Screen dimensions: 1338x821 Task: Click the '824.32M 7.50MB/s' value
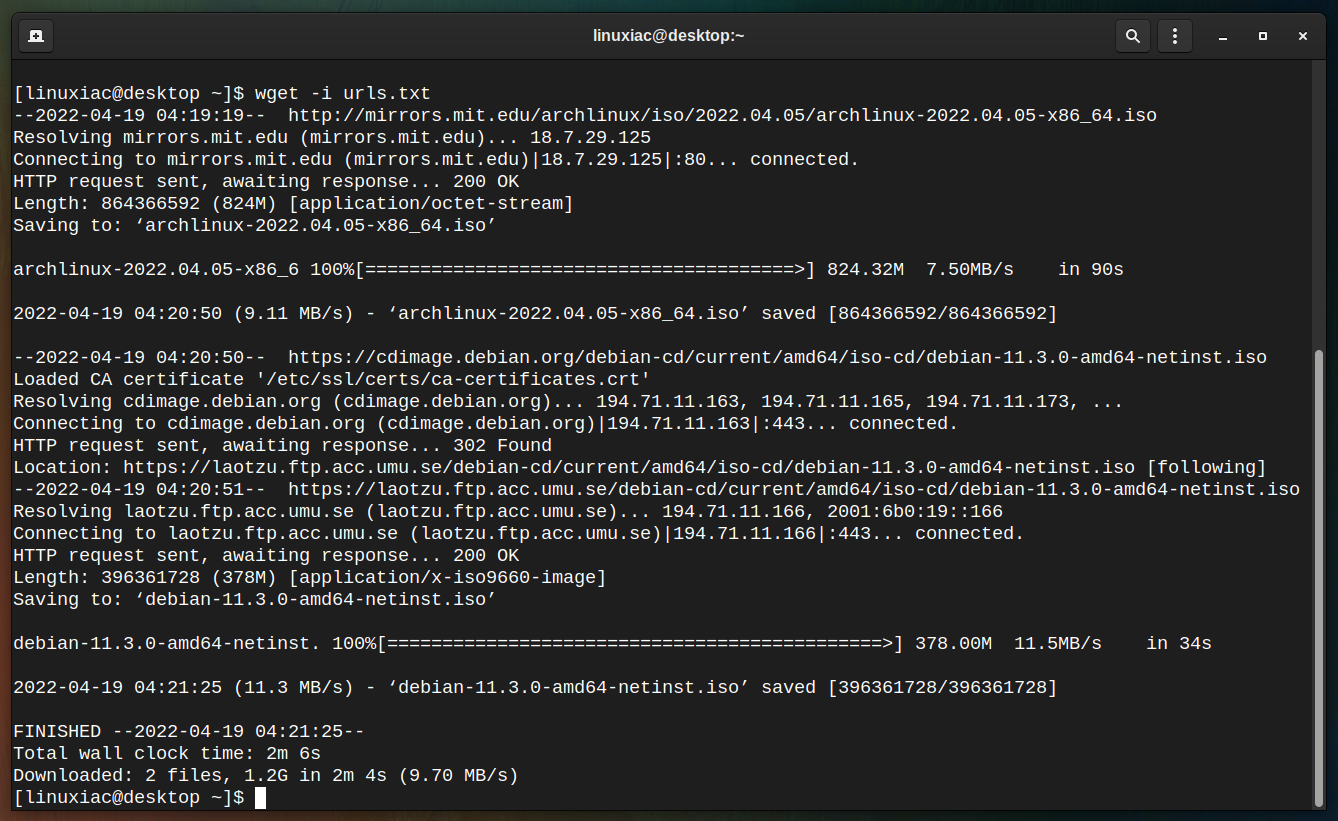click(920, 269)
